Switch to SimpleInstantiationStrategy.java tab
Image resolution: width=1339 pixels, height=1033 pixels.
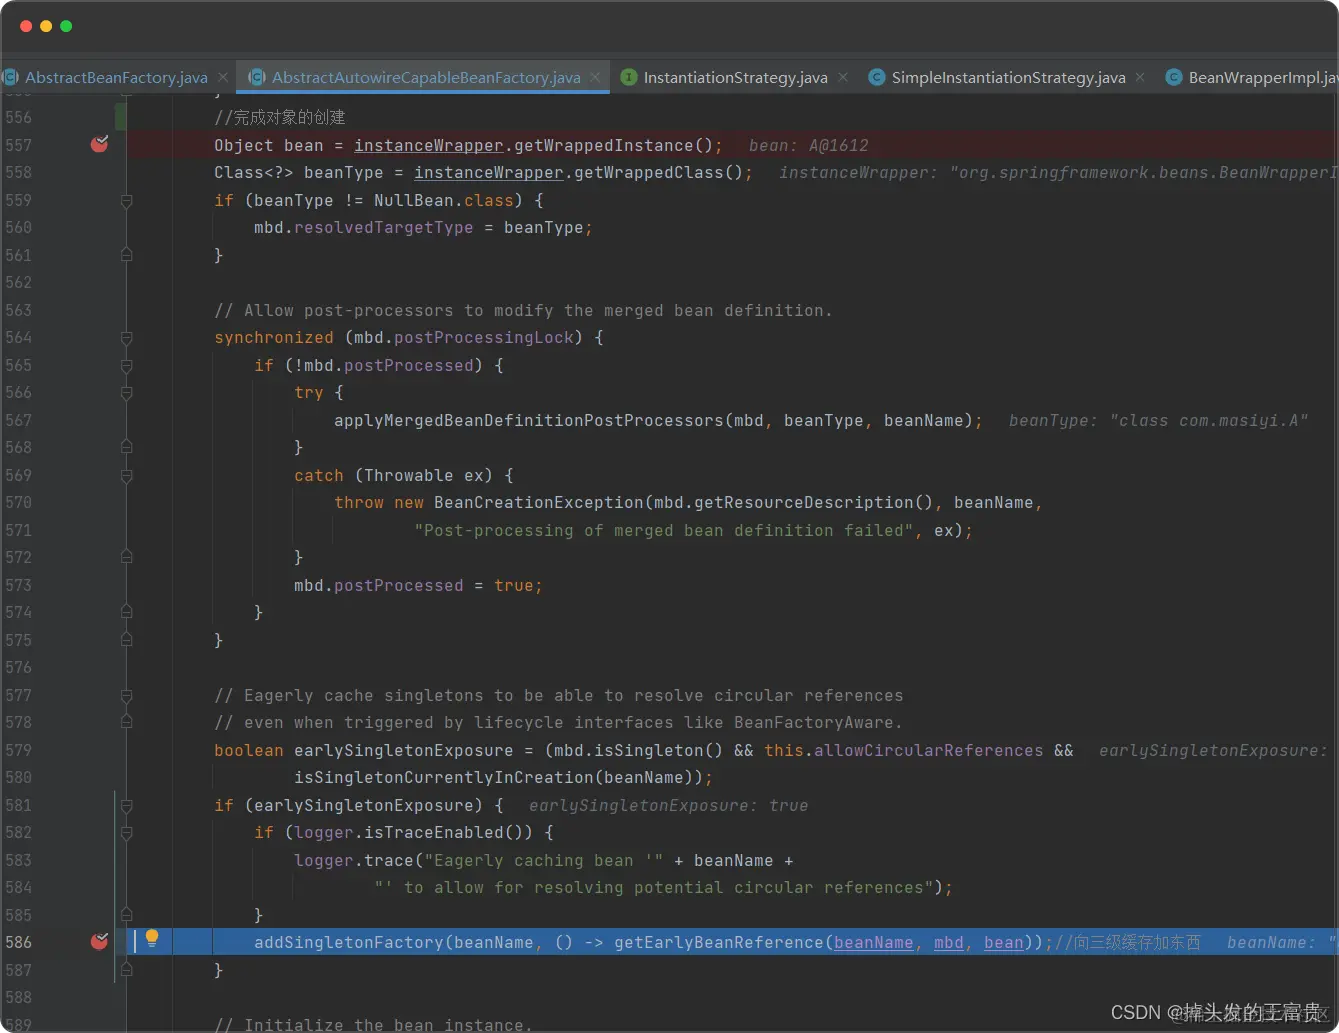click(x=1008, y=77)
